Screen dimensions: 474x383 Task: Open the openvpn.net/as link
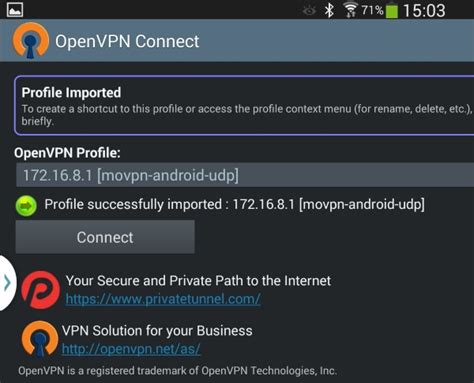(x=131, y=349)
